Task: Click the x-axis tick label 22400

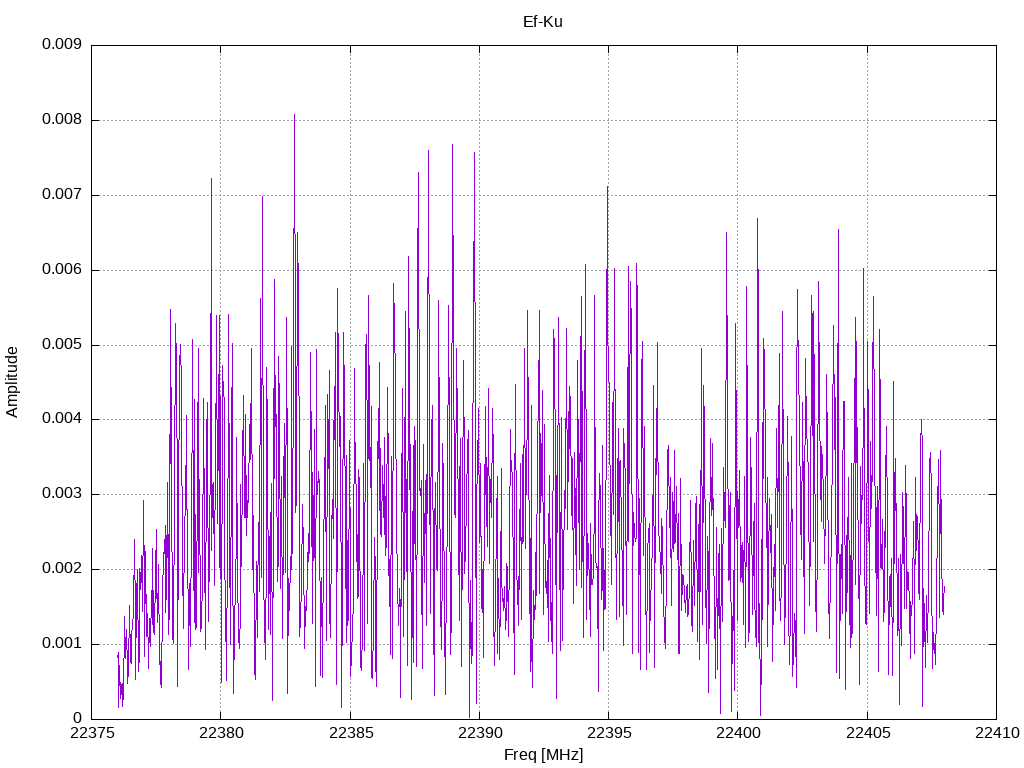Action: [x=738, y=733]
